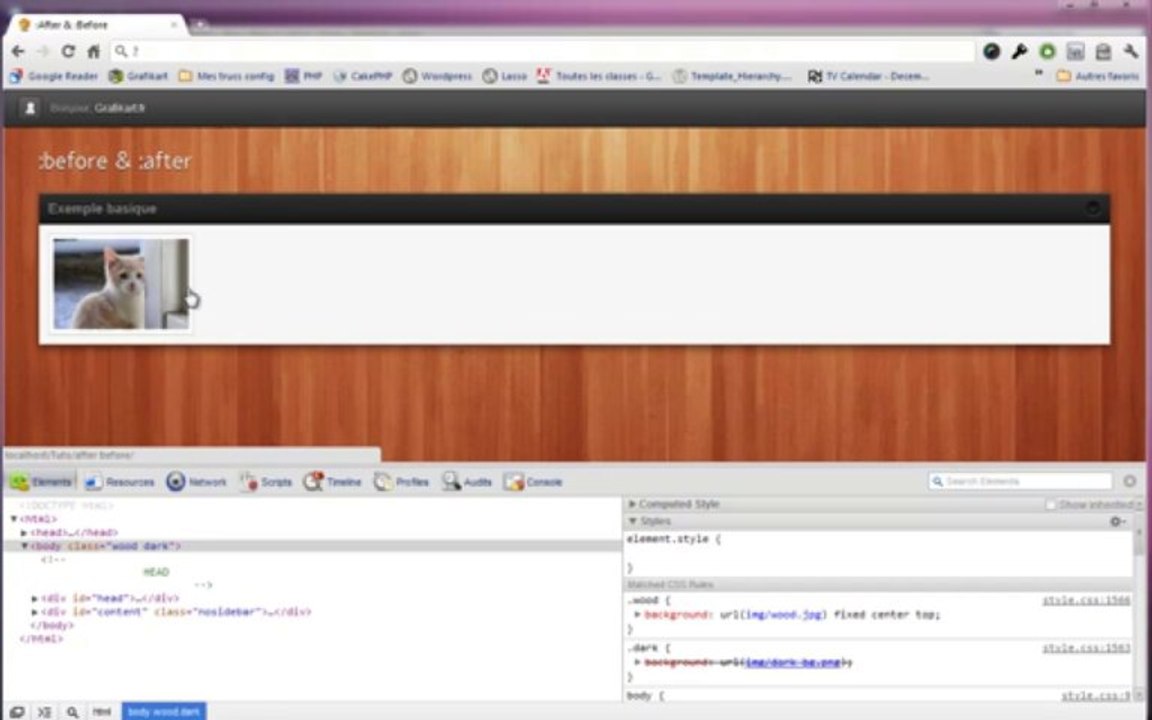Switch to the Scripts panel
Viewport: 1152px width, 720px height.
[x=266, y=482]
